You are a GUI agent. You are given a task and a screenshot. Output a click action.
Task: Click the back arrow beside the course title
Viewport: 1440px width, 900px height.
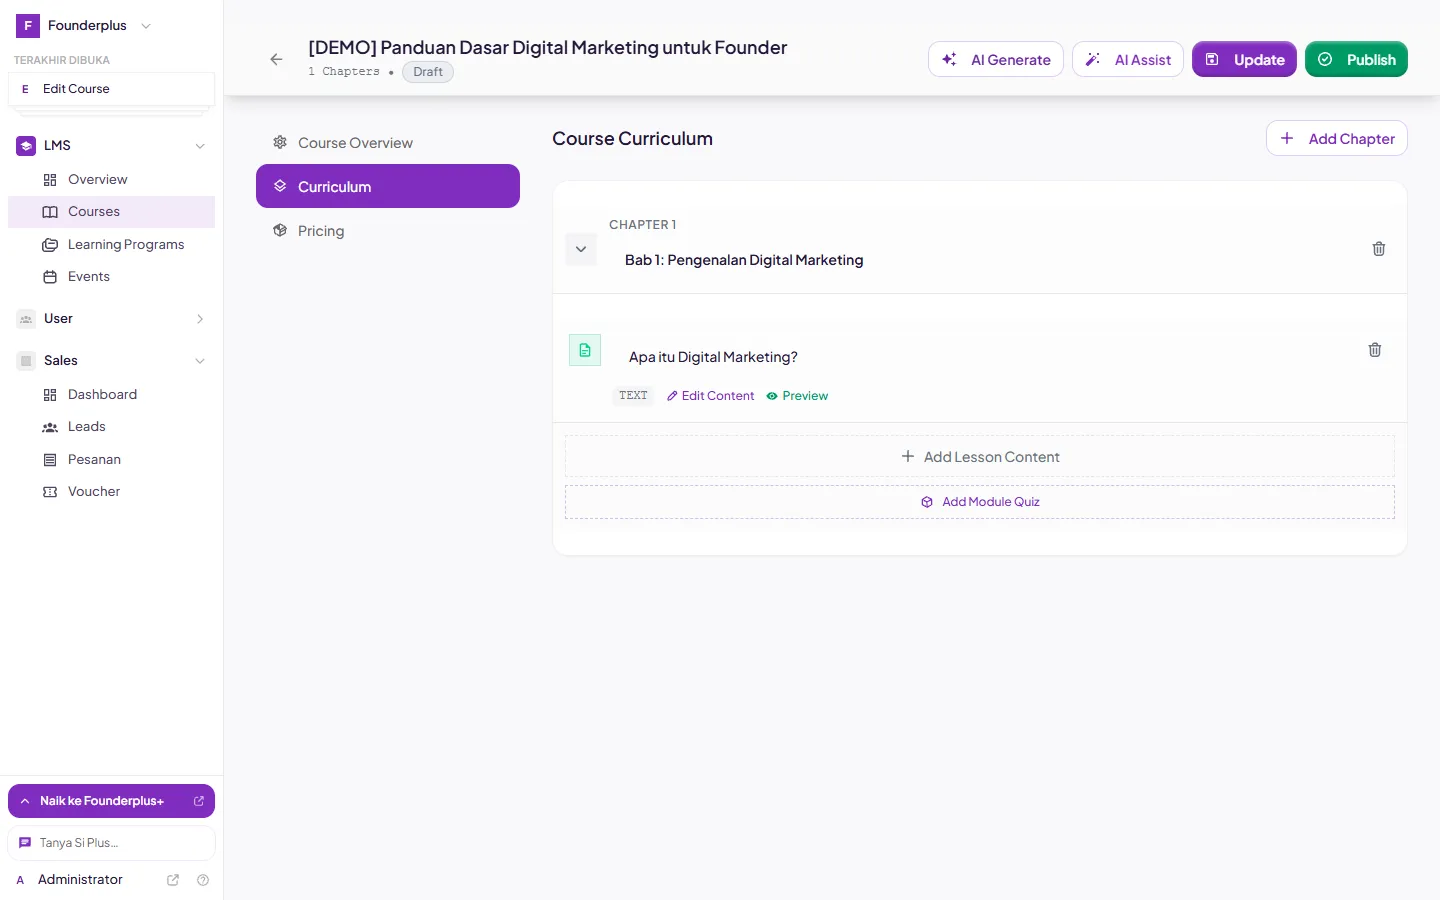tap(277, 60)
